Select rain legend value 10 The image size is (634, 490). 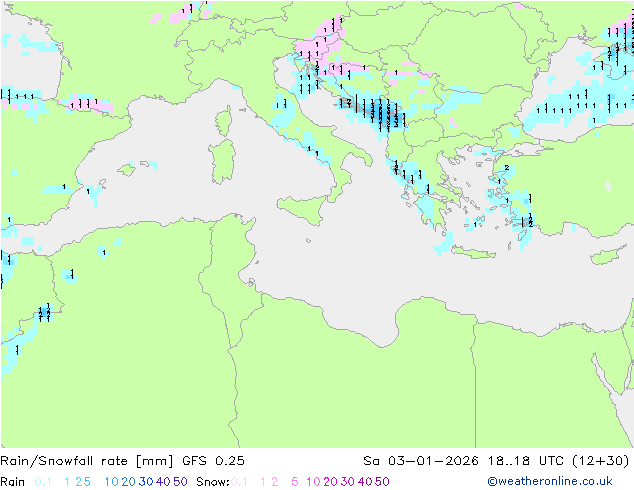pos(112,482)
